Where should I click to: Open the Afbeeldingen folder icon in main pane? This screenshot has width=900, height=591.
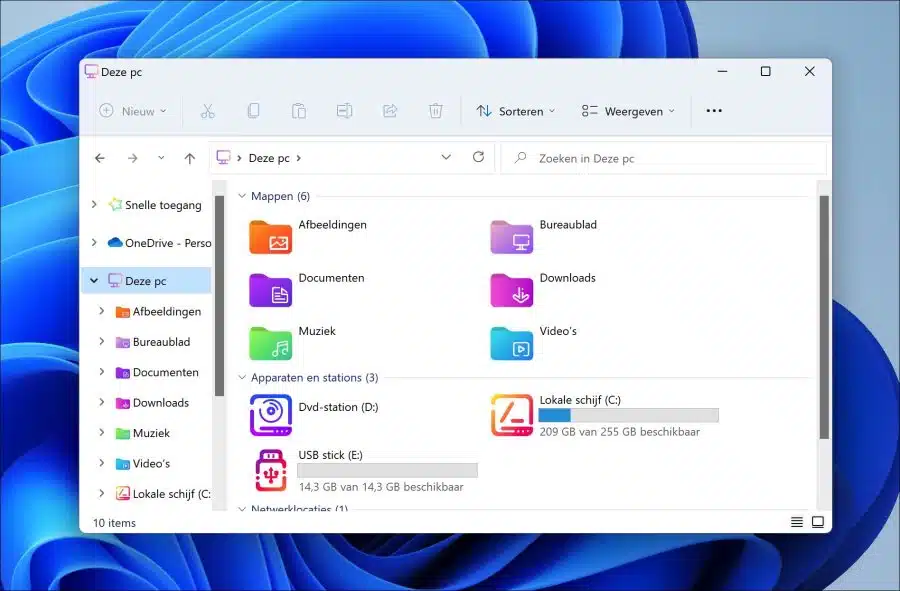coord(270,236)
